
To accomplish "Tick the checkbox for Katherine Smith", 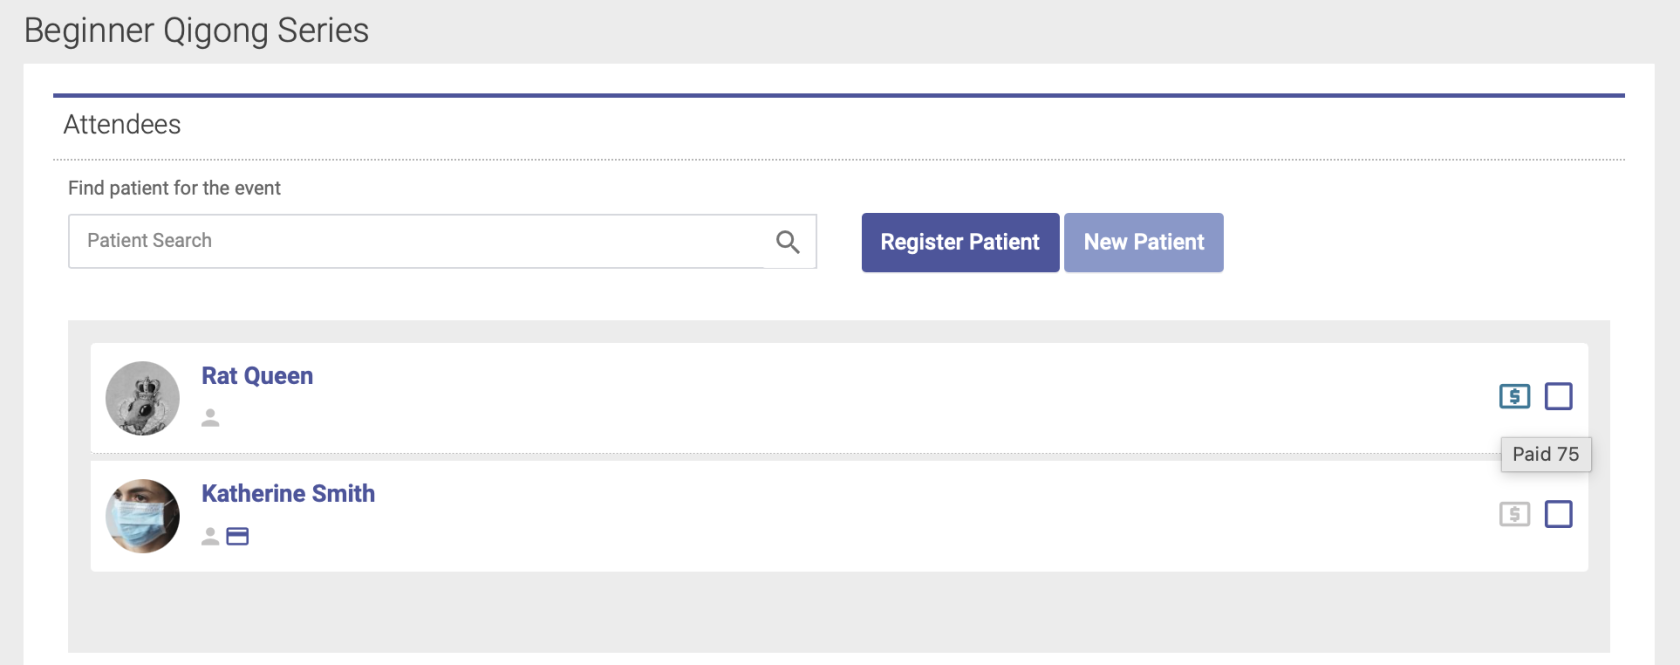I will 1558,514.
